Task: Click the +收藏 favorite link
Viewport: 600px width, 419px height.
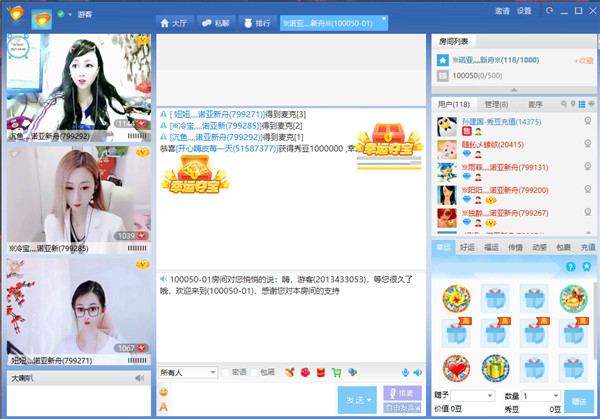Action: pos(582,60)
